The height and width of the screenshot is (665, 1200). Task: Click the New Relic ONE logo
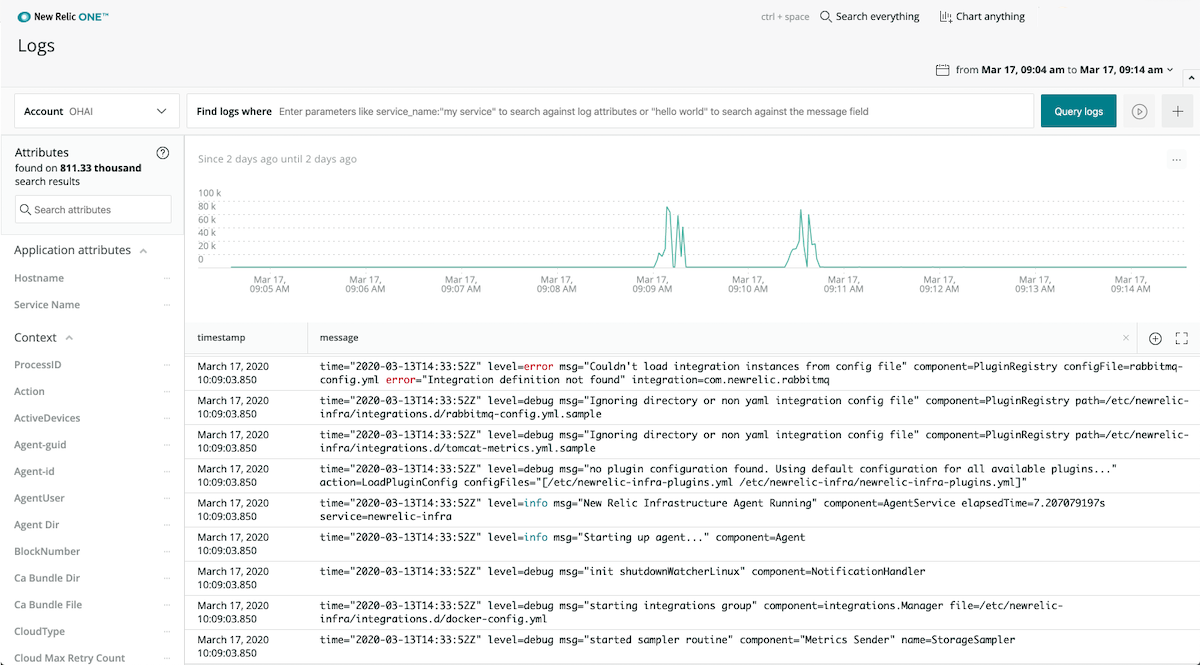(64, 17)
